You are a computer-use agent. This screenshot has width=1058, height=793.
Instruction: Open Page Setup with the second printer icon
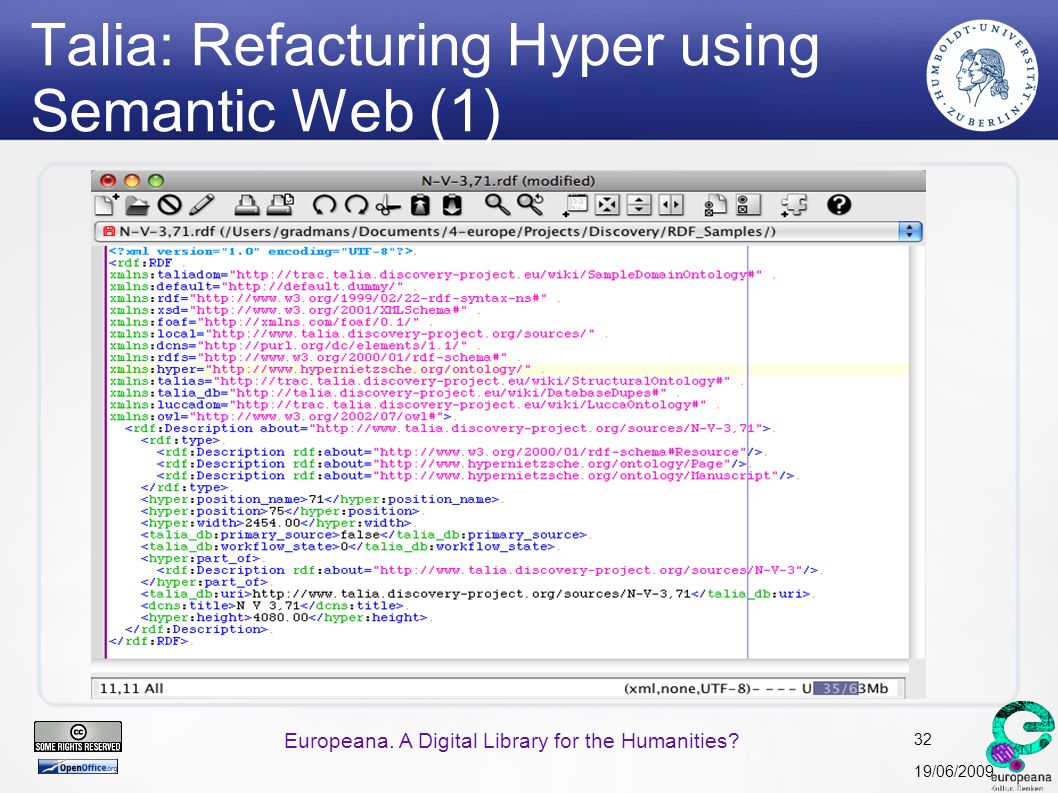(281, 204)
